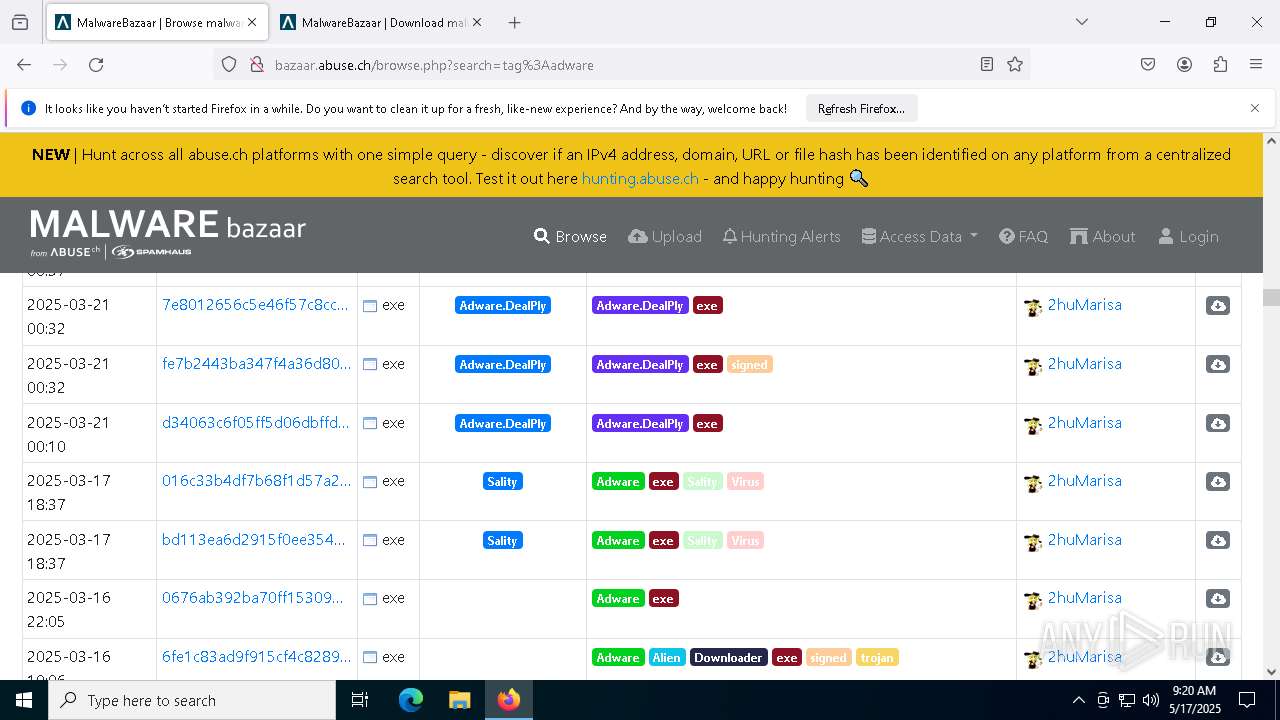The image size is (1280, 720).
Task: Open the Browse nav item
Action: [570, 236]
